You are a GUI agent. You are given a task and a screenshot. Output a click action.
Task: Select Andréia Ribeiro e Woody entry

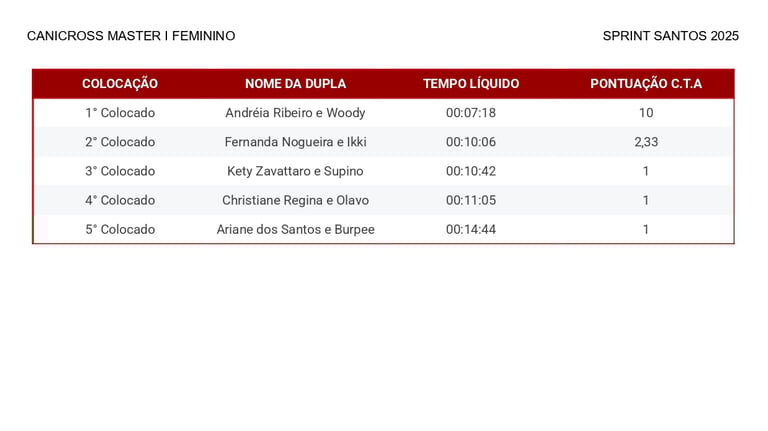pos(295,113)
